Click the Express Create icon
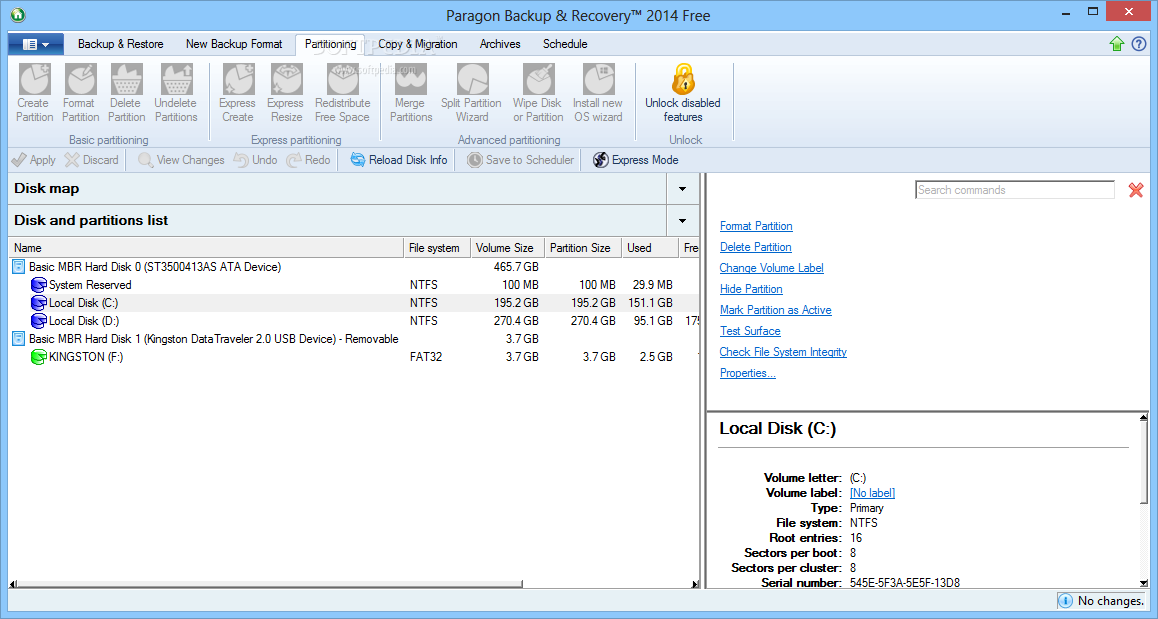This screenshot has width=1158, height=619. coord(238,80)
